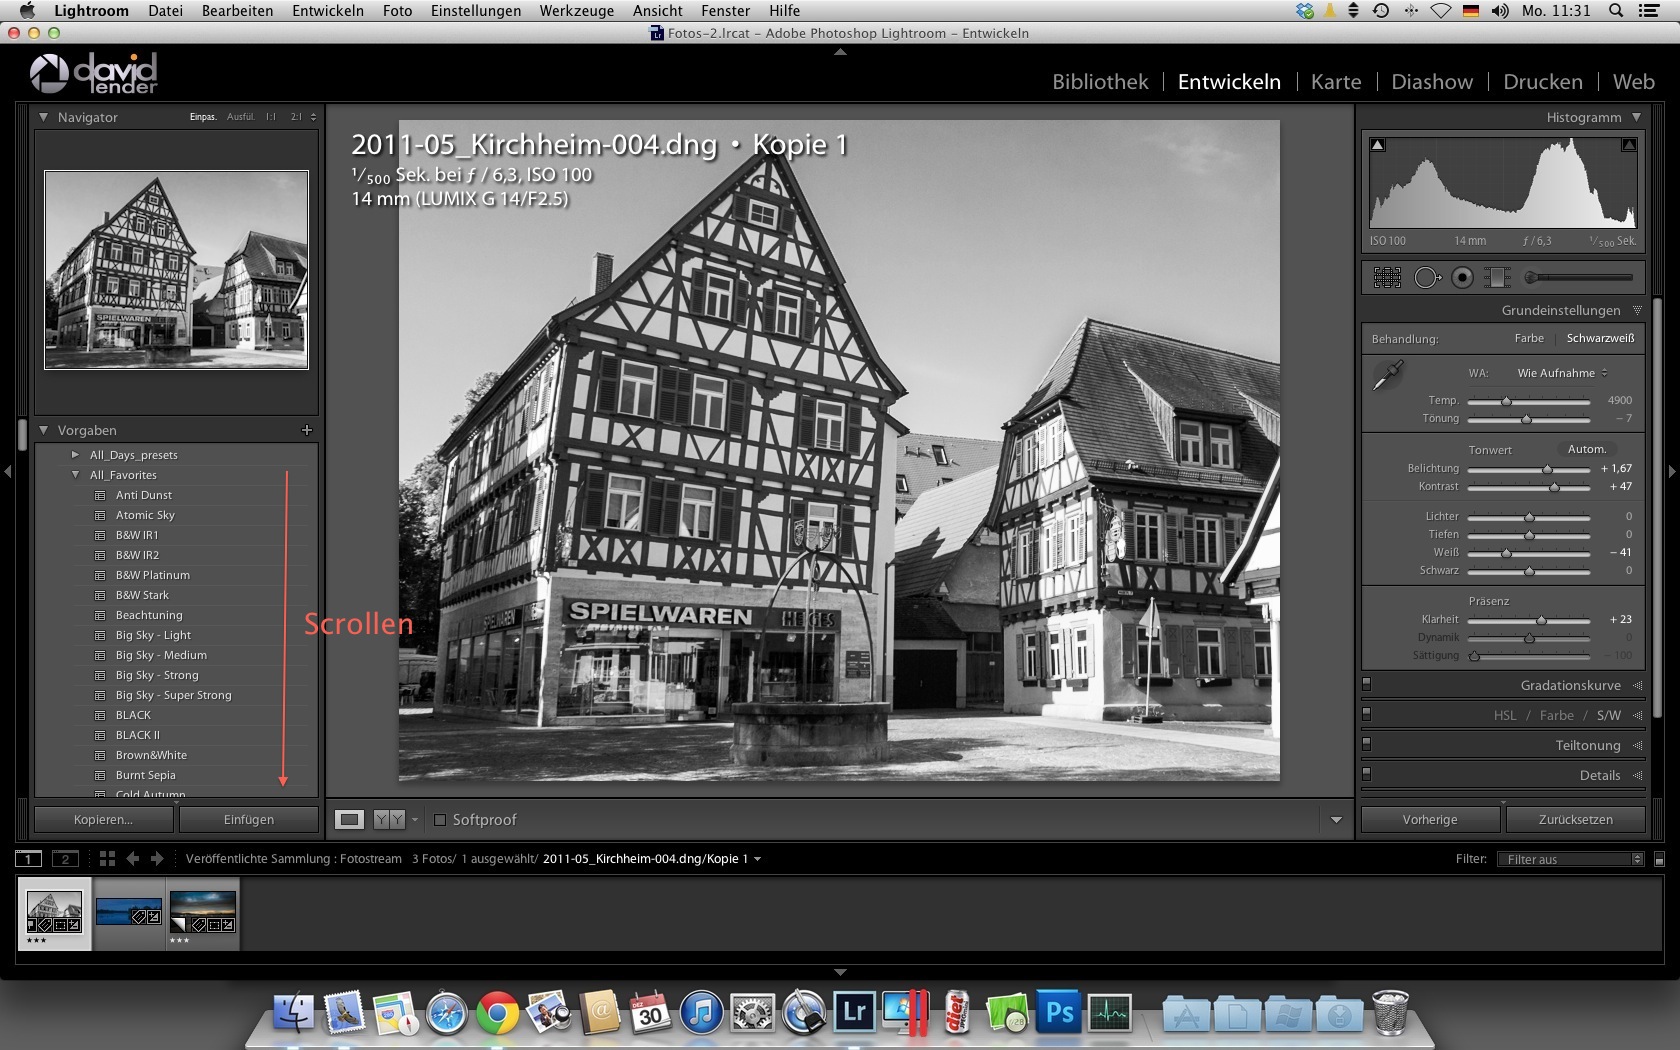Toggle highlight clipping indicator in histogram

1629,145
